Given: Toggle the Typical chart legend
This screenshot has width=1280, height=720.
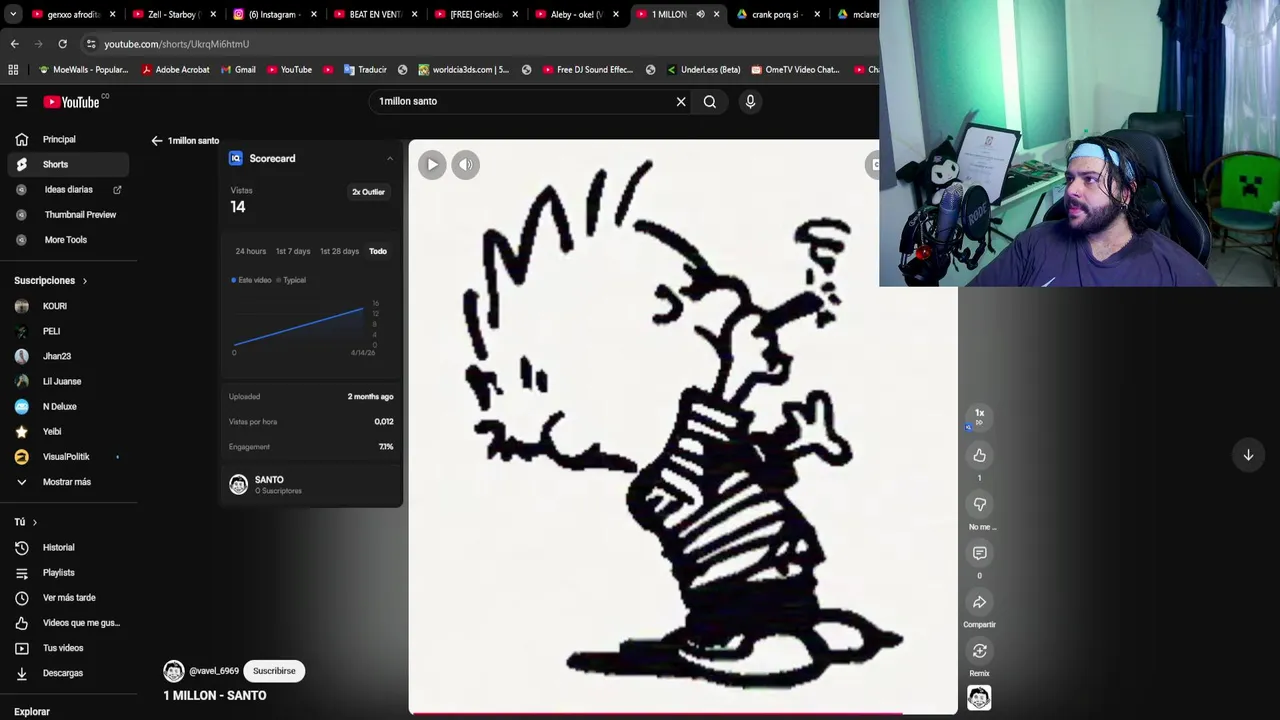Looking at the screenshot, I should click(292, 280).
